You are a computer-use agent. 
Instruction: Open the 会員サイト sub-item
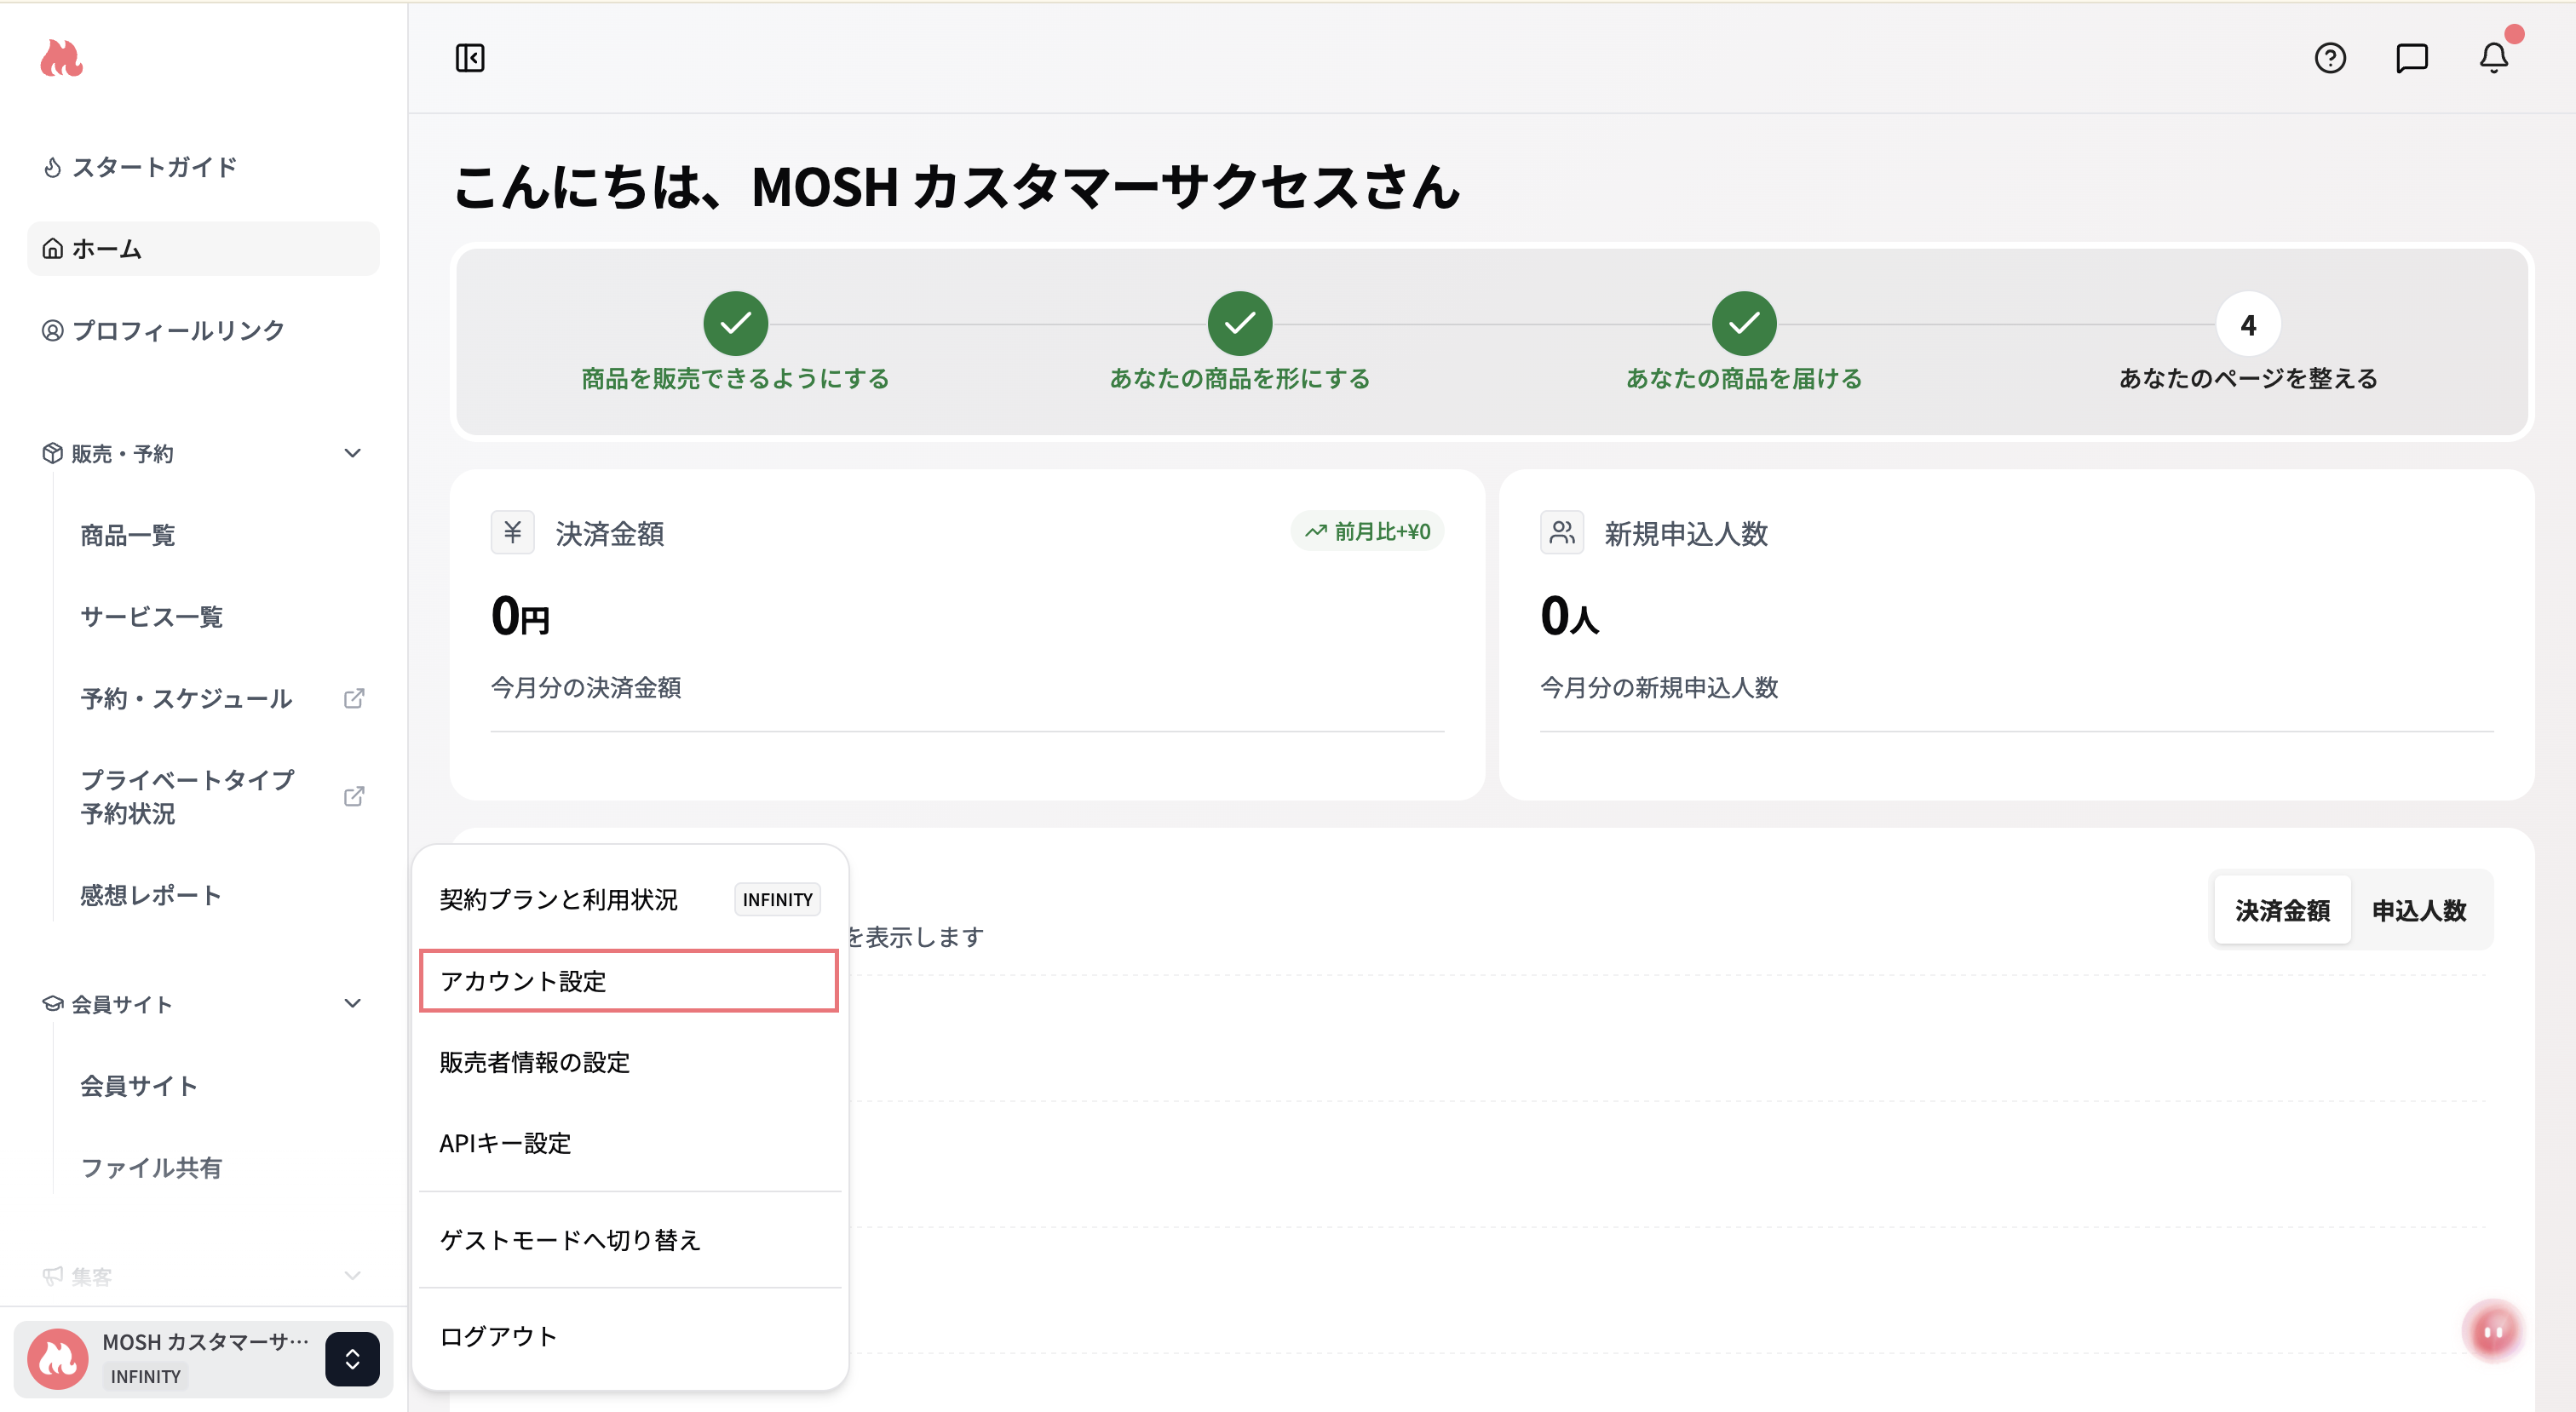click(x=139, y=1085)
